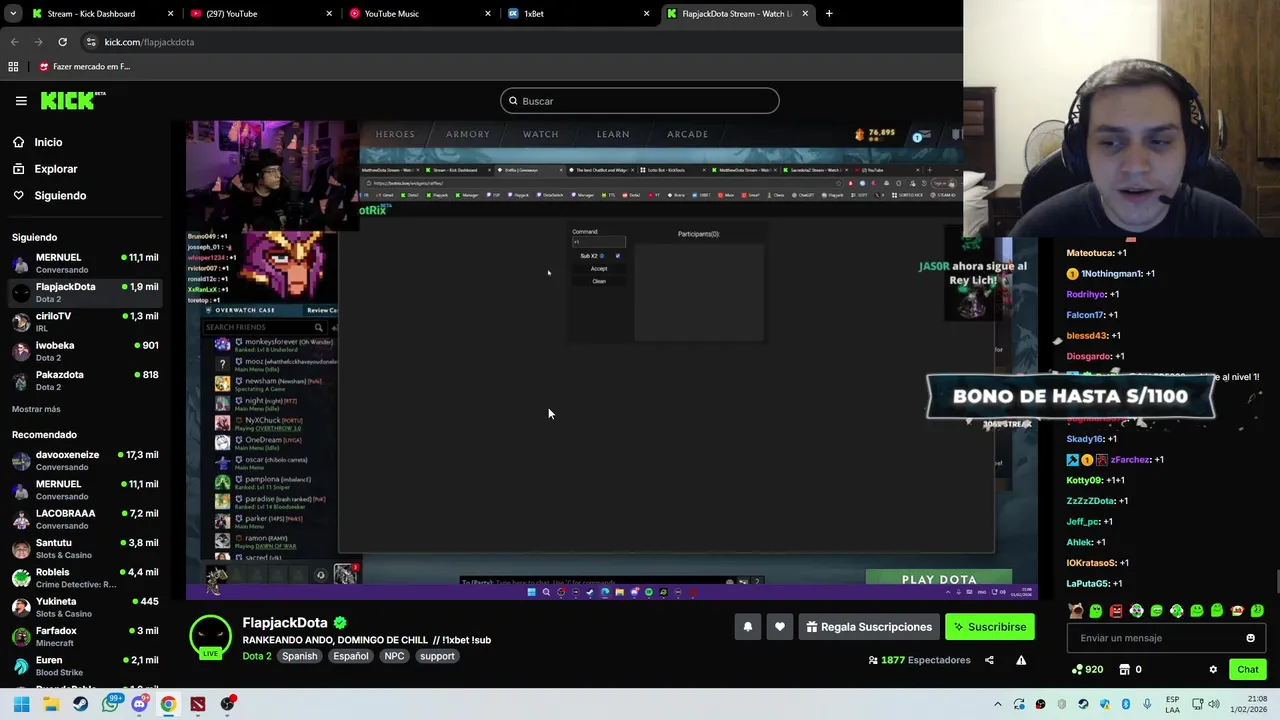Open LACOBRAAA recommended channel
Screen dimensions: 1280x720
[x=85, y=519]
